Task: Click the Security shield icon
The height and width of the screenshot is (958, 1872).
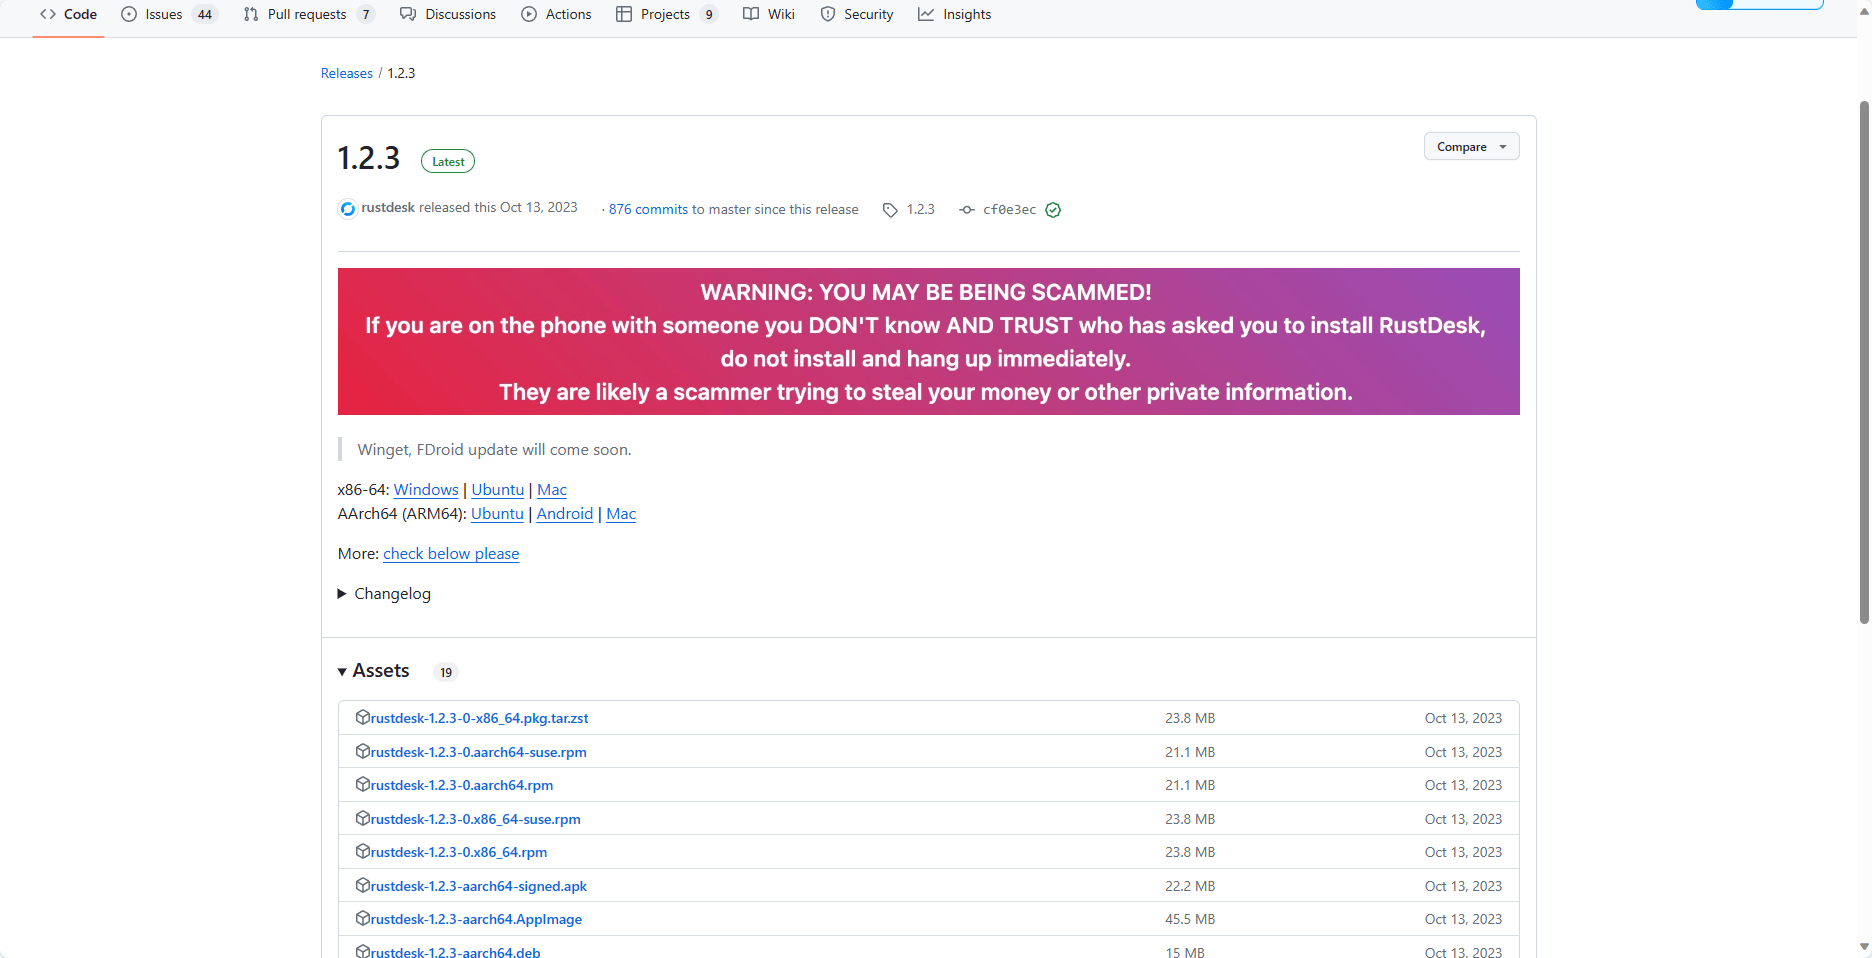Action: (x=828, y=14)
